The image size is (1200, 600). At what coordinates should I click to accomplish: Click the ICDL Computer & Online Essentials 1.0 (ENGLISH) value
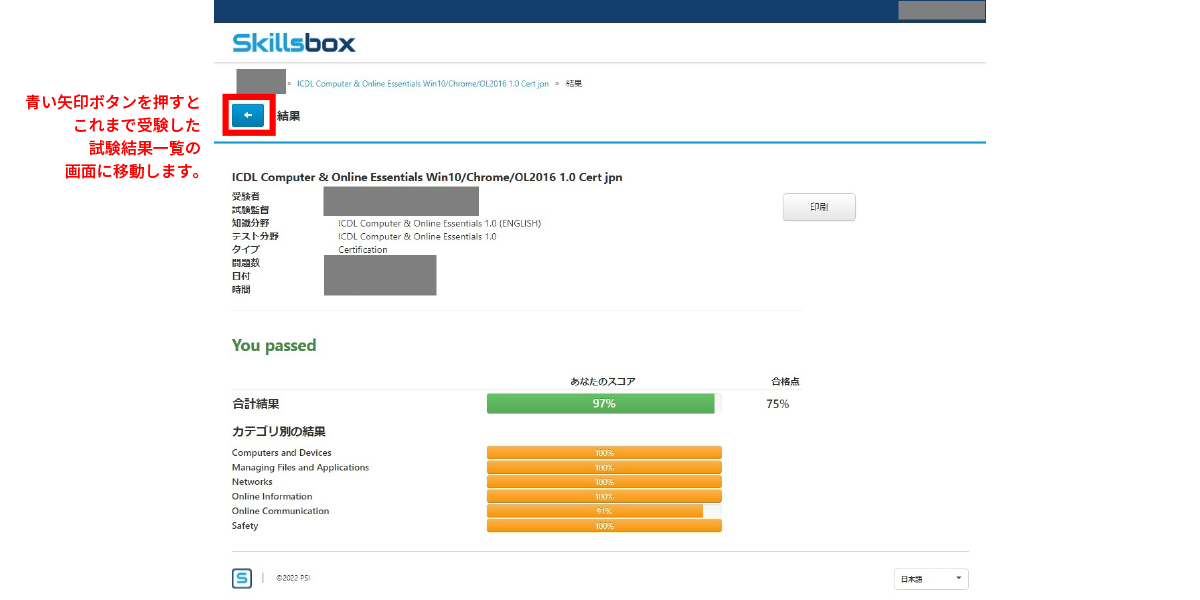(440, 223)
